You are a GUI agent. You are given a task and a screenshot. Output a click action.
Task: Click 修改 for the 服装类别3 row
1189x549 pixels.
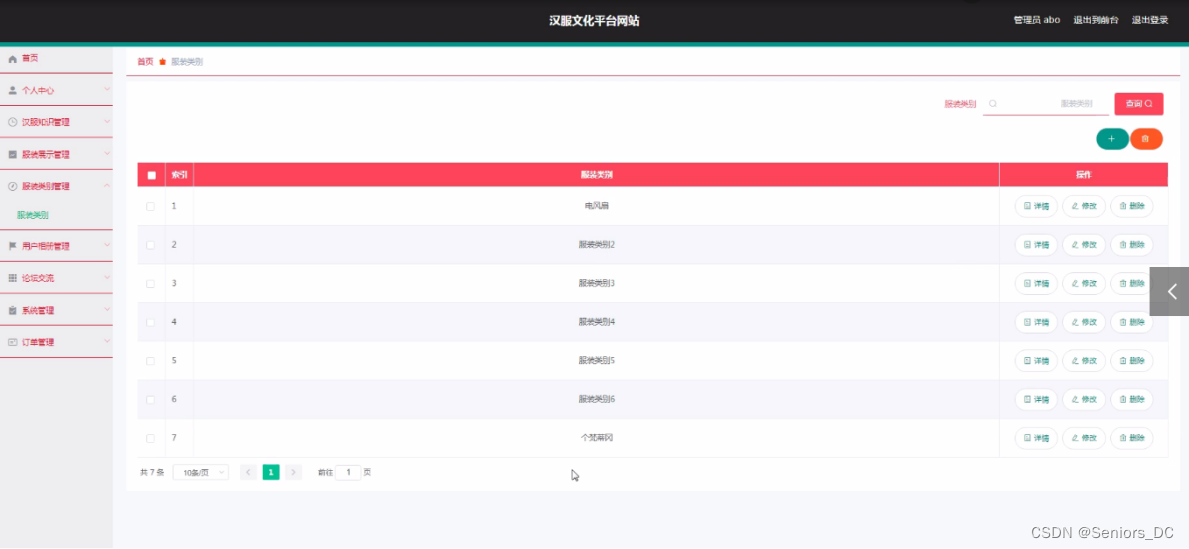click(x=1084, y=284)
